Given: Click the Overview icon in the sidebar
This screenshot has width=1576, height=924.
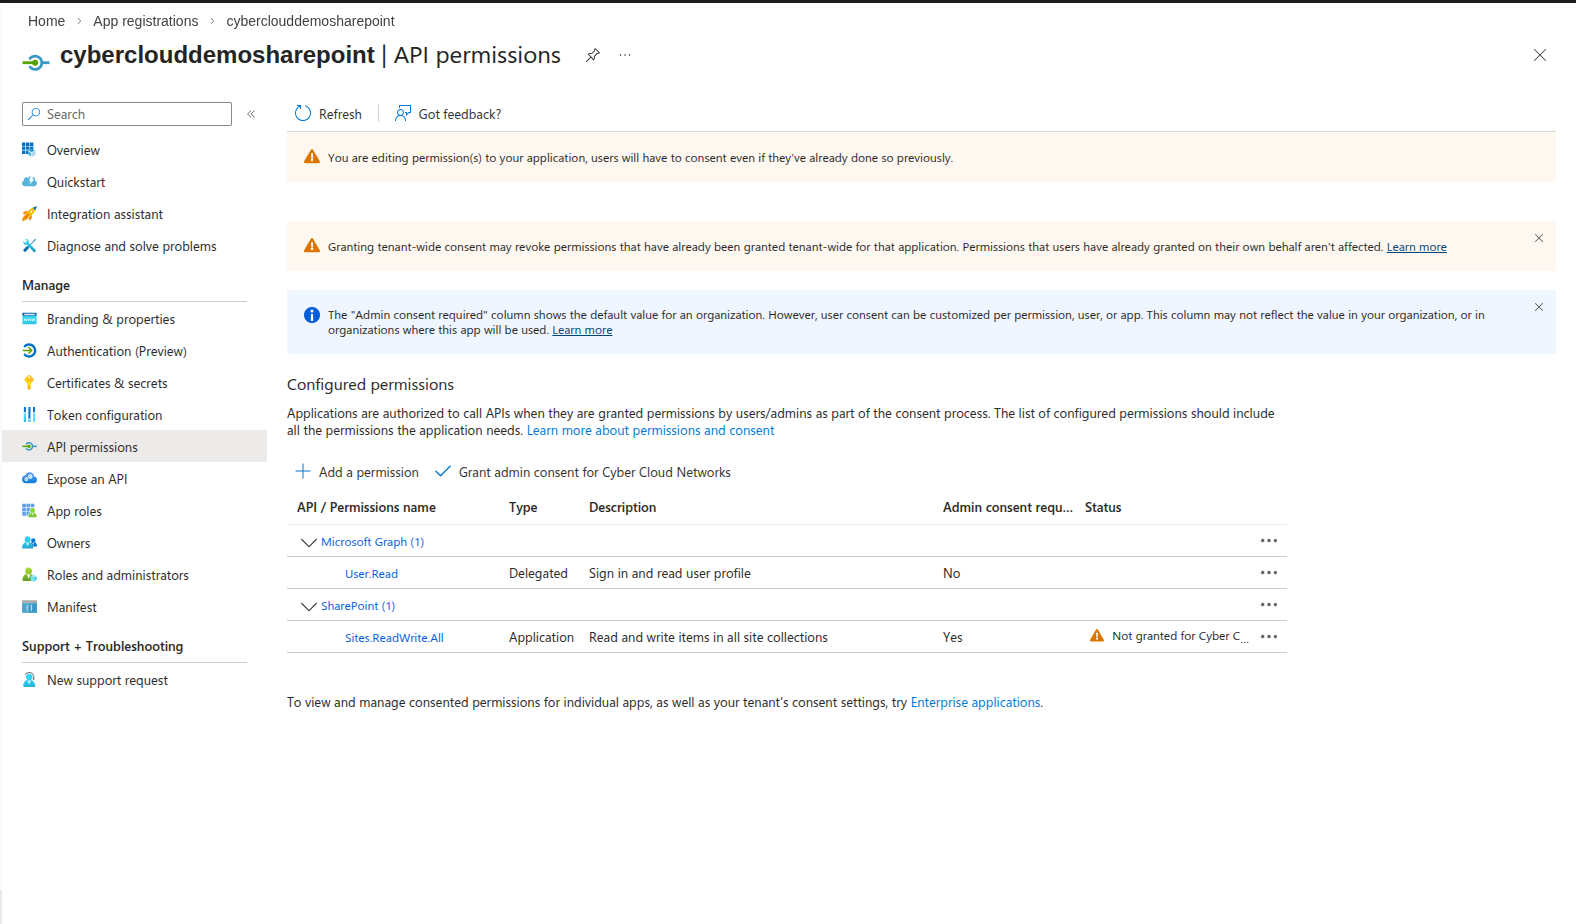Looking at the screenshot, I should pos(29,150).
